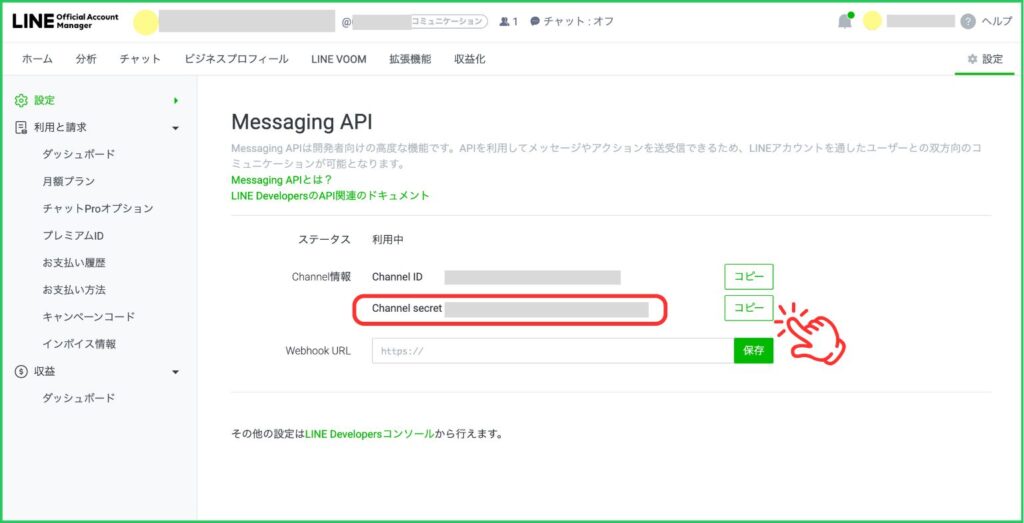
Task: Open the notification bell
Action: point(845,21)
